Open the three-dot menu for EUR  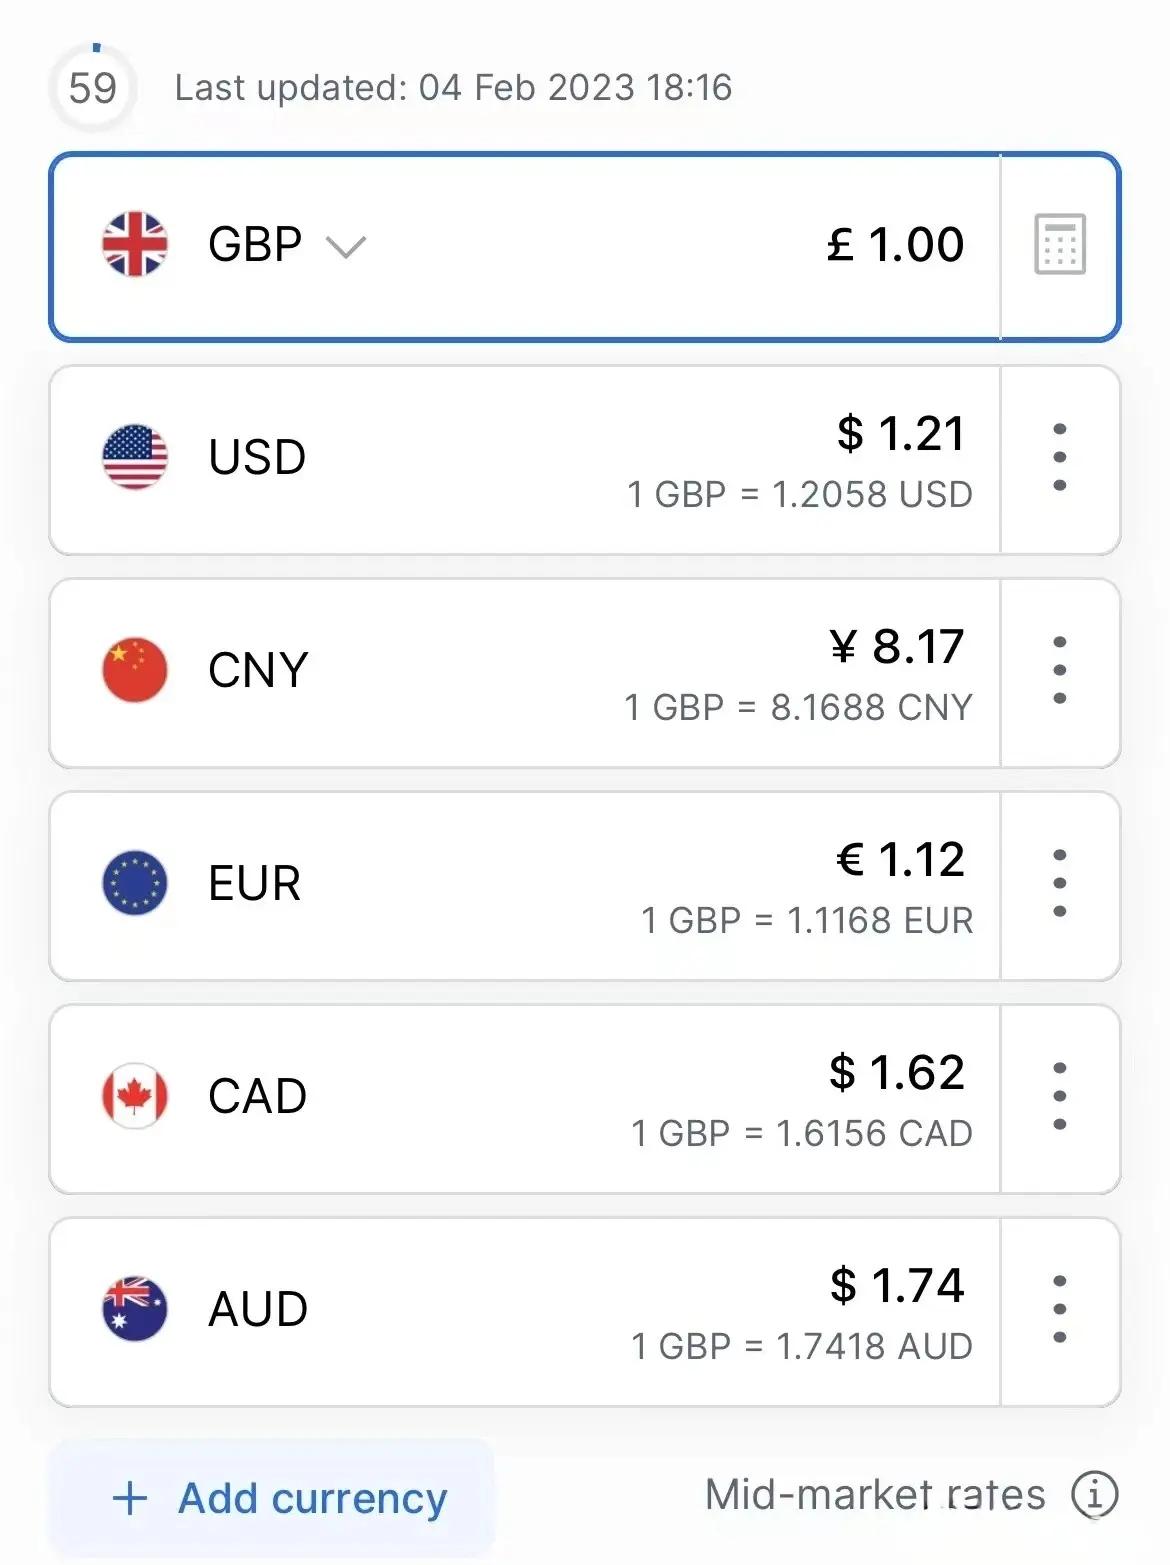point(1060,883)
